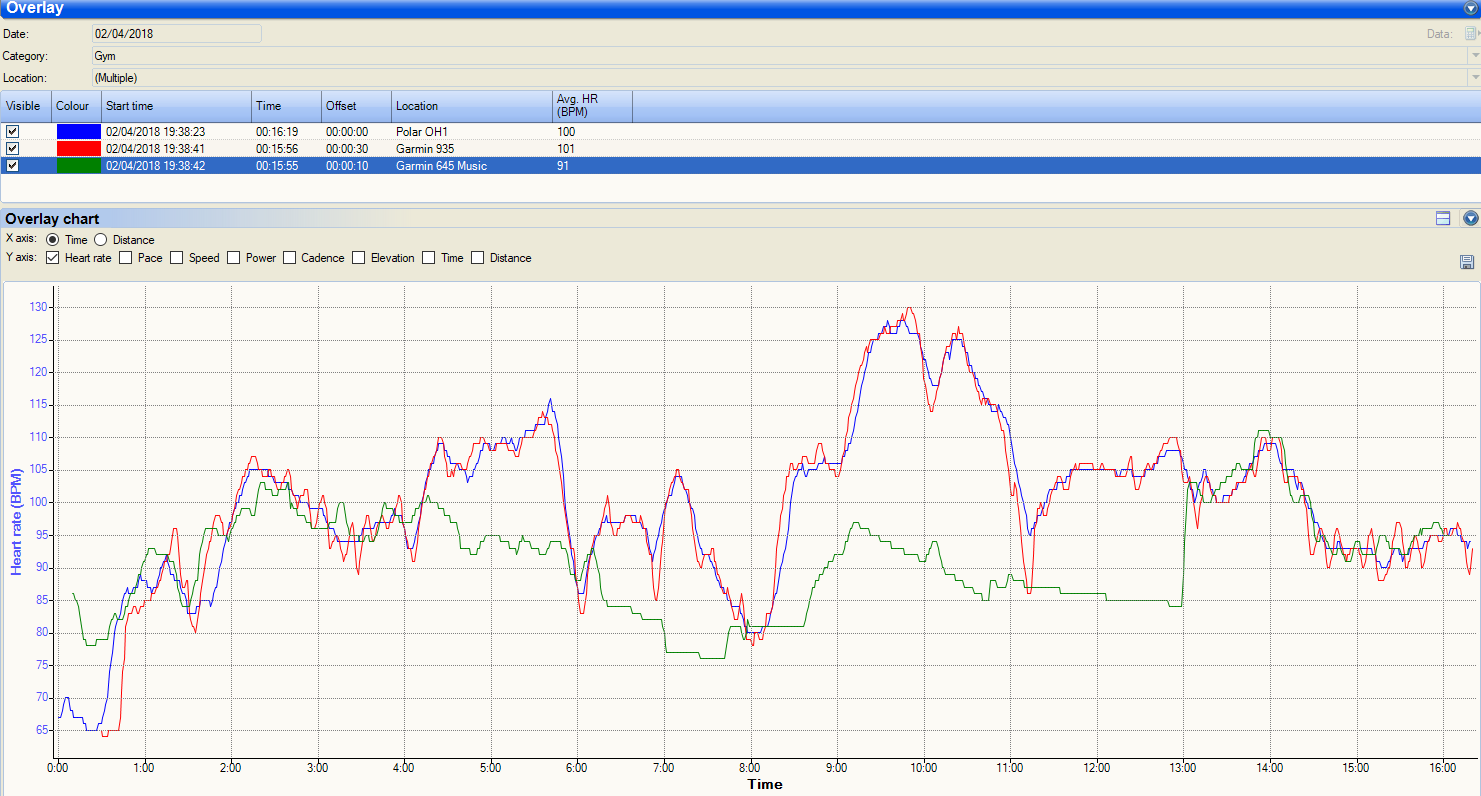Click the Date field showing 02/04/2018
1481x796 pixels.
(176, 33)
